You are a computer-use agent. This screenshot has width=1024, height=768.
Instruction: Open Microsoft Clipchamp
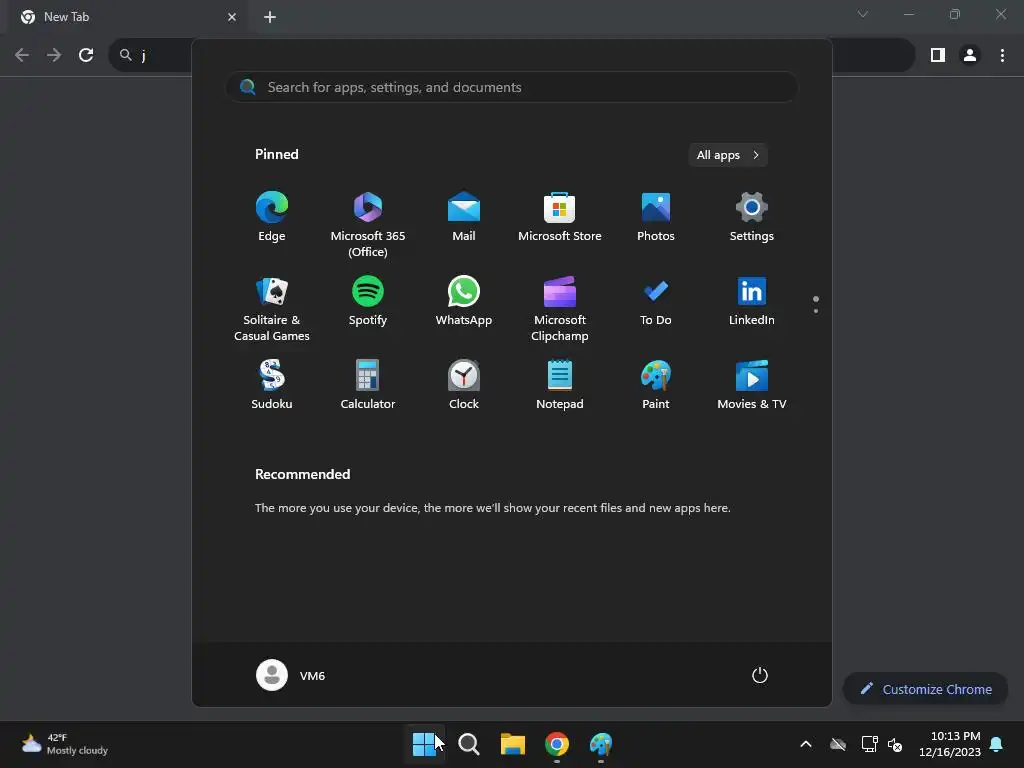pyautogui.click(x=560, y=309)
